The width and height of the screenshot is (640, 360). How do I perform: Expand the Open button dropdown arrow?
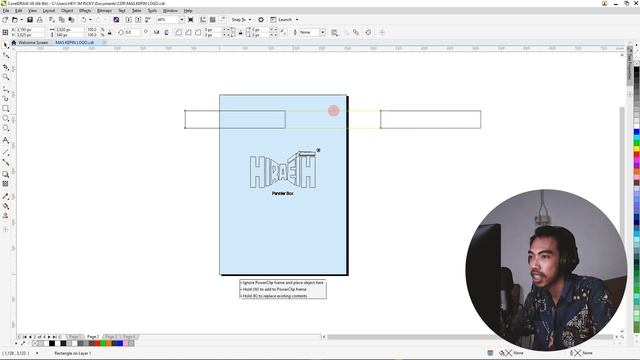[21, 20]
